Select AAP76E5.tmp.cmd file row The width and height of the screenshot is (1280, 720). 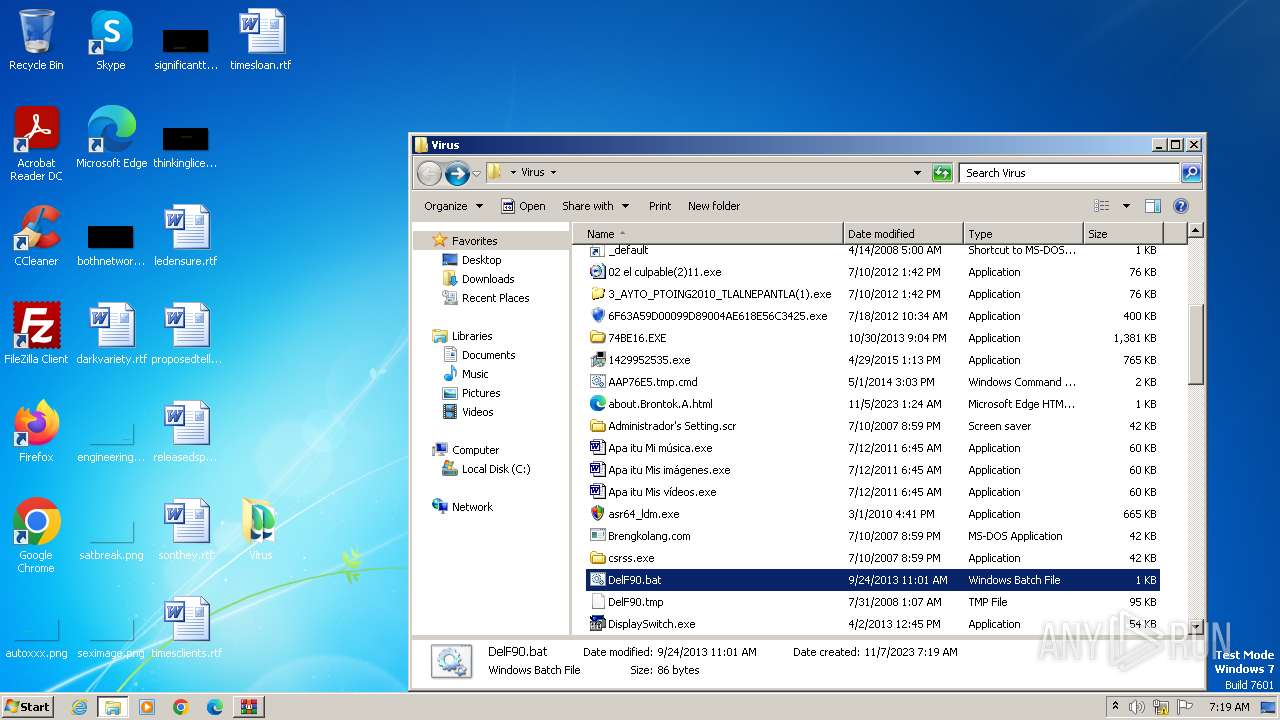pos(872,382)
